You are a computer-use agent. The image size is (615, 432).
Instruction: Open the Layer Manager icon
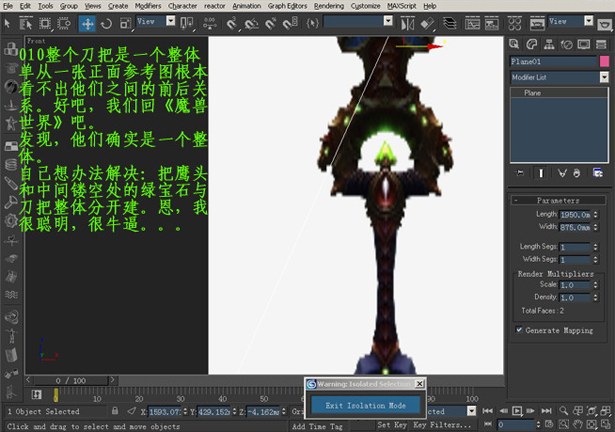[450, 24]
